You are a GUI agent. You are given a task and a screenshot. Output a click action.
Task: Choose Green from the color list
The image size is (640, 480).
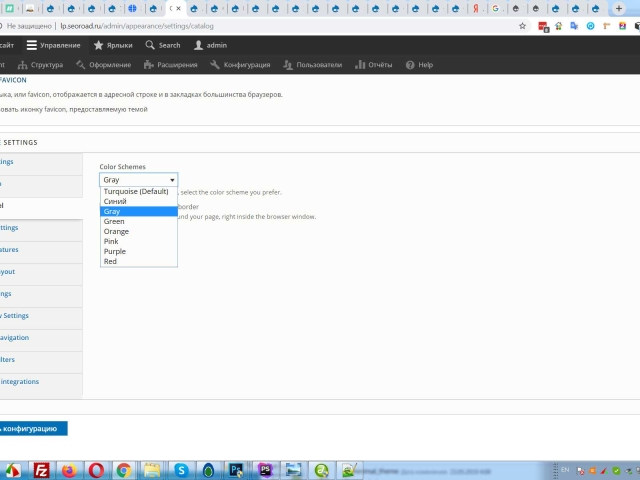click(x=114, y=221)
